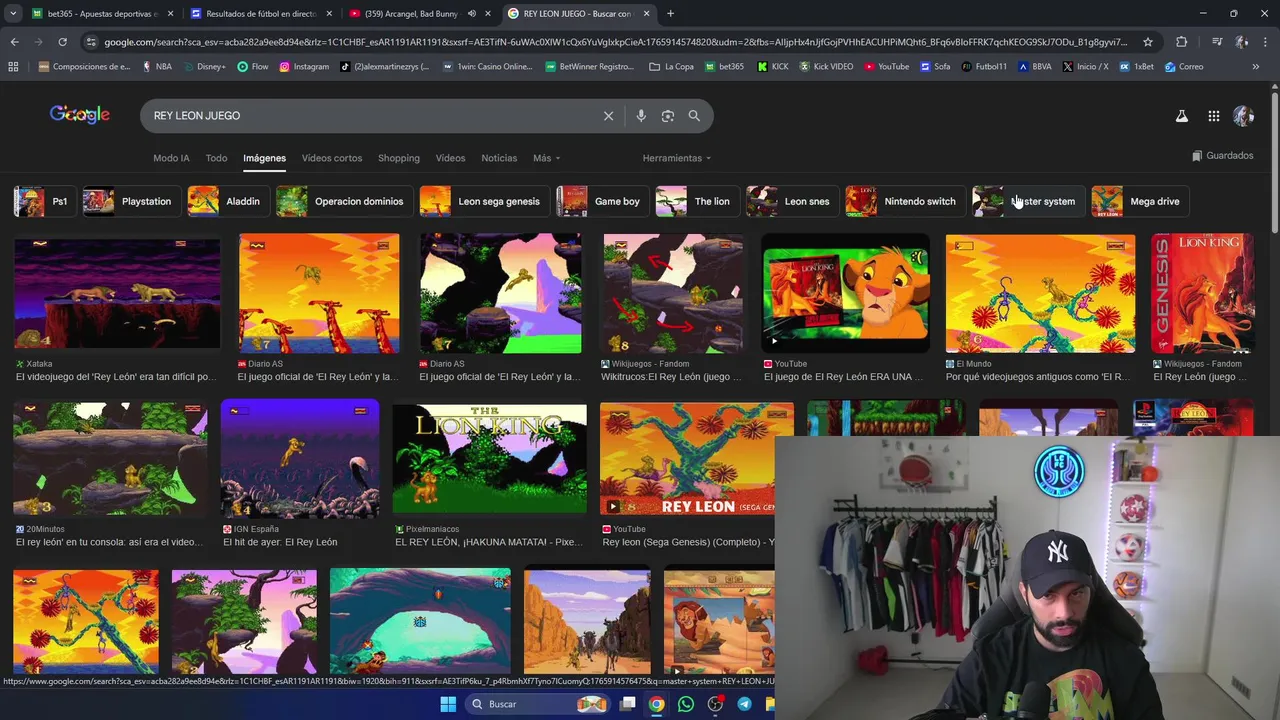Click the browser address bar URL
This screenshot has width=1280, height=720.
pyautogui.click(x=615, y=42)
